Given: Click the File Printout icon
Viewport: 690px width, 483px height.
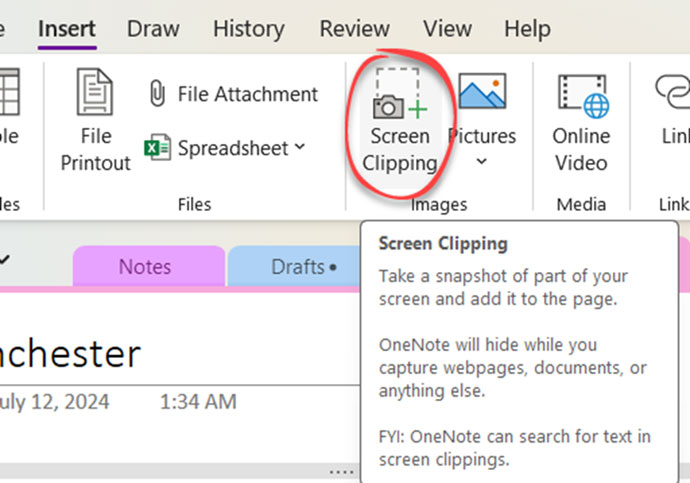Looking at the screenshot, I should coord(95,93).
